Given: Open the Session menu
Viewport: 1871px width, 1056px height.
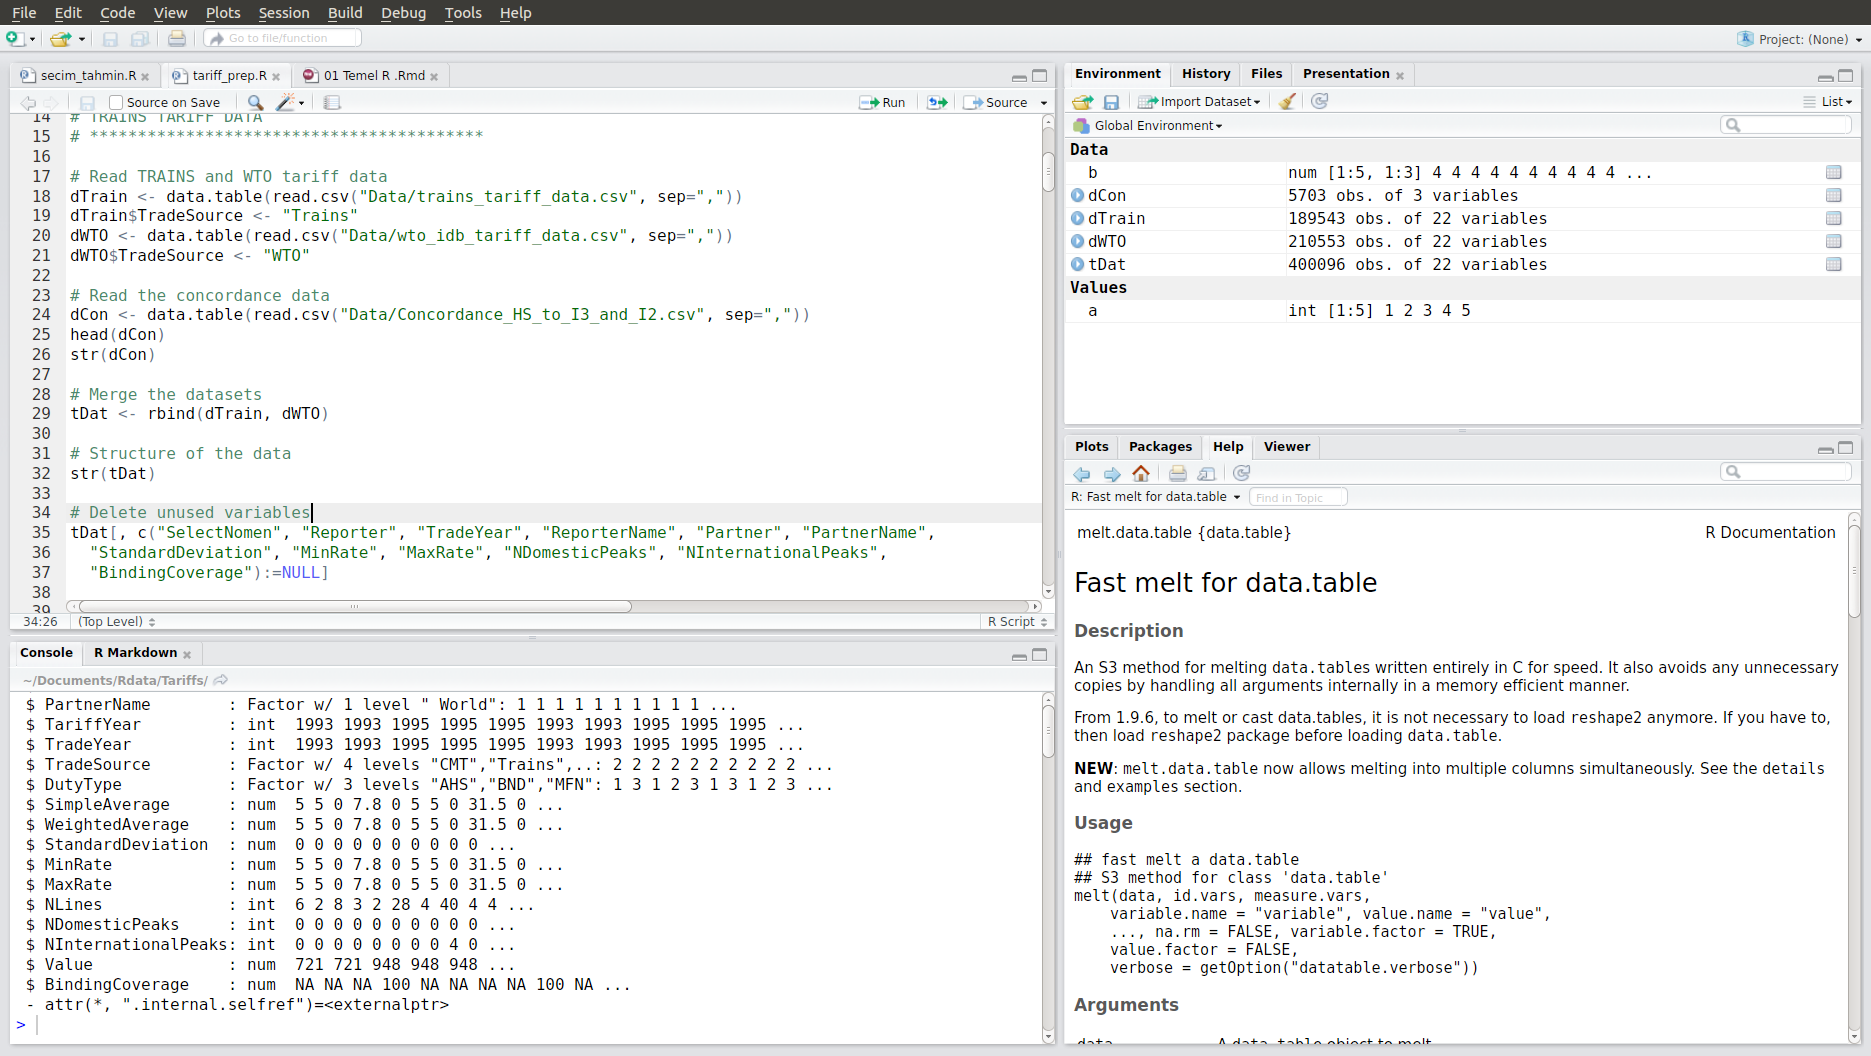Looking at the screenshot, I should [x=284, y=13].
